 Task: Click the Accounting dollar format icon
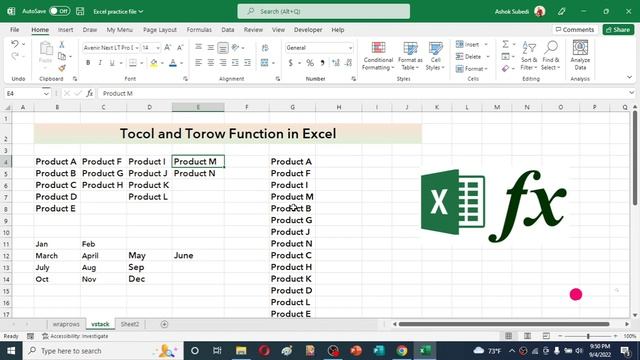click(291, 63)
